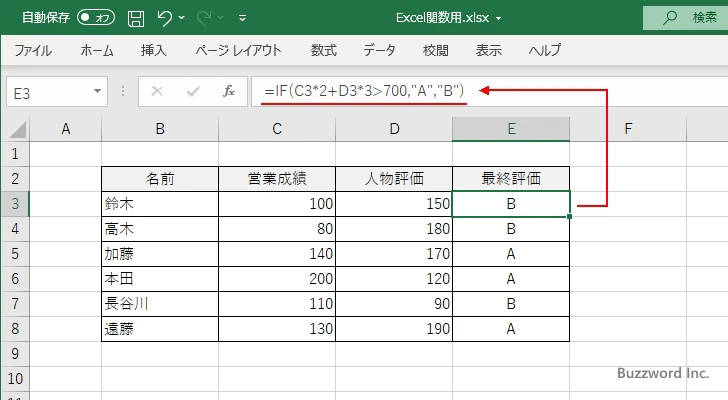The height and width of the screenshot is (400, 728).
Task: Click the Insert Function fx icon
Action: coord(228,91)
